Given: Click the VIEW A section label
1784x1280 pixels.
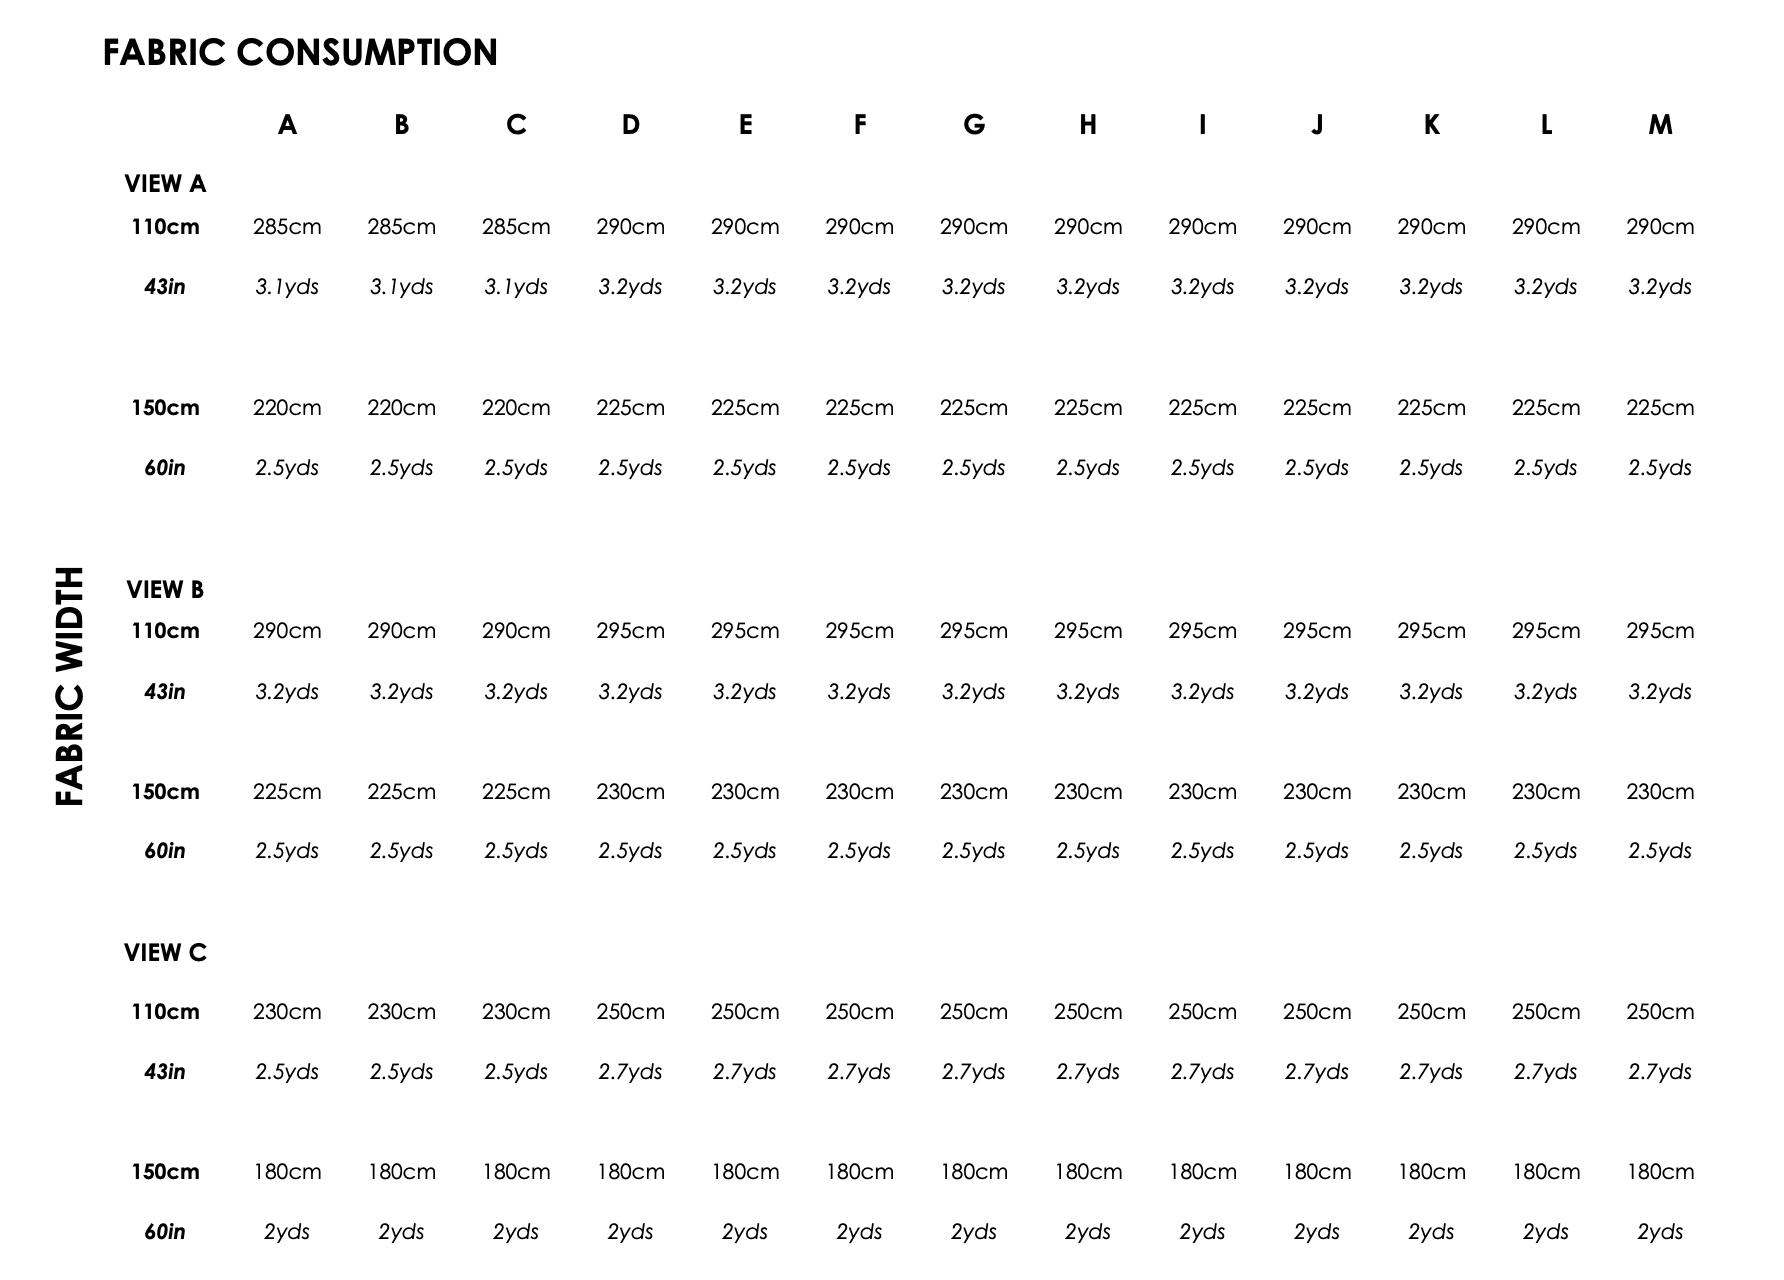Looking at the screenshot, I should [x=165, y=184].
